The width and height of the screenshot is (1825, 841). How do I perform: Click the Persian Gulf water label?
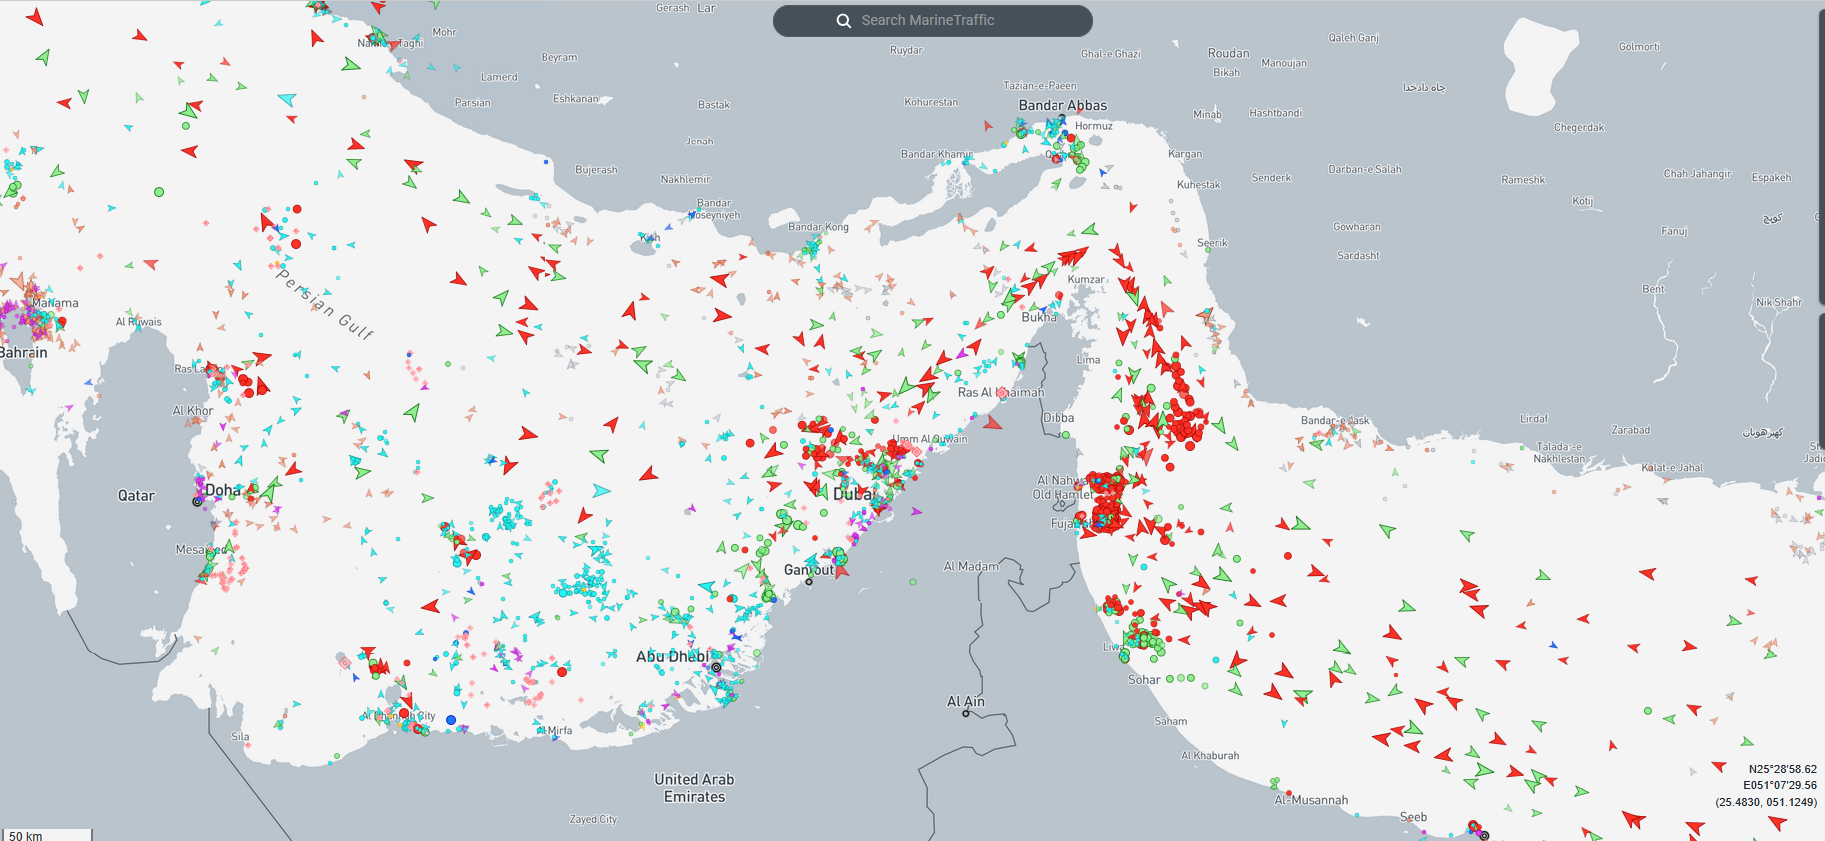point(325,305)
